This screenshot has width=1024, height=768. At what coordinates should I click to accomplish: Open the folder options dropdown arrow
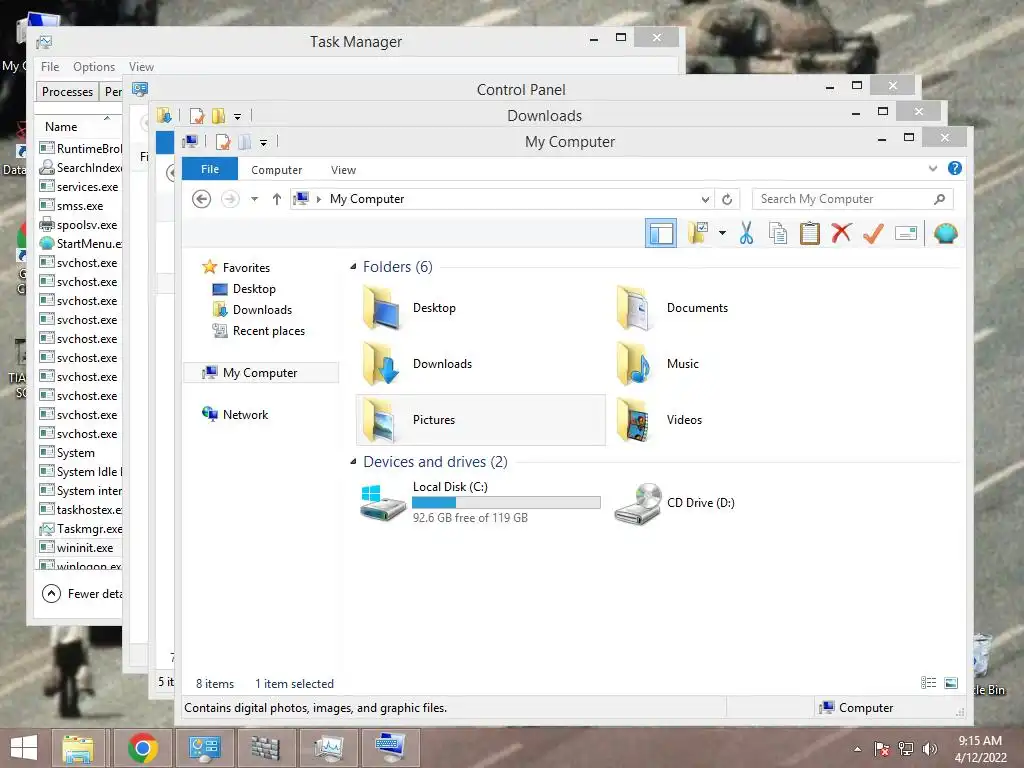point(722,233)
